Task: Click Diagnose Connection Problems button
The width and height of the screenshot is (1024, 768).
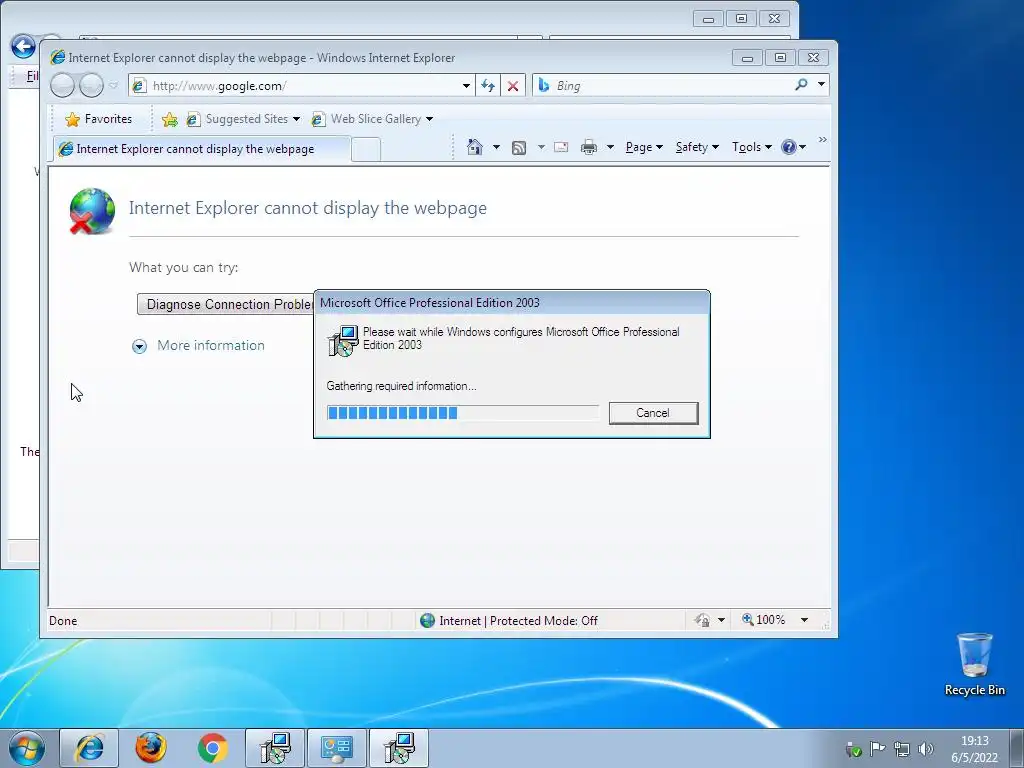Action: (226, 304)
